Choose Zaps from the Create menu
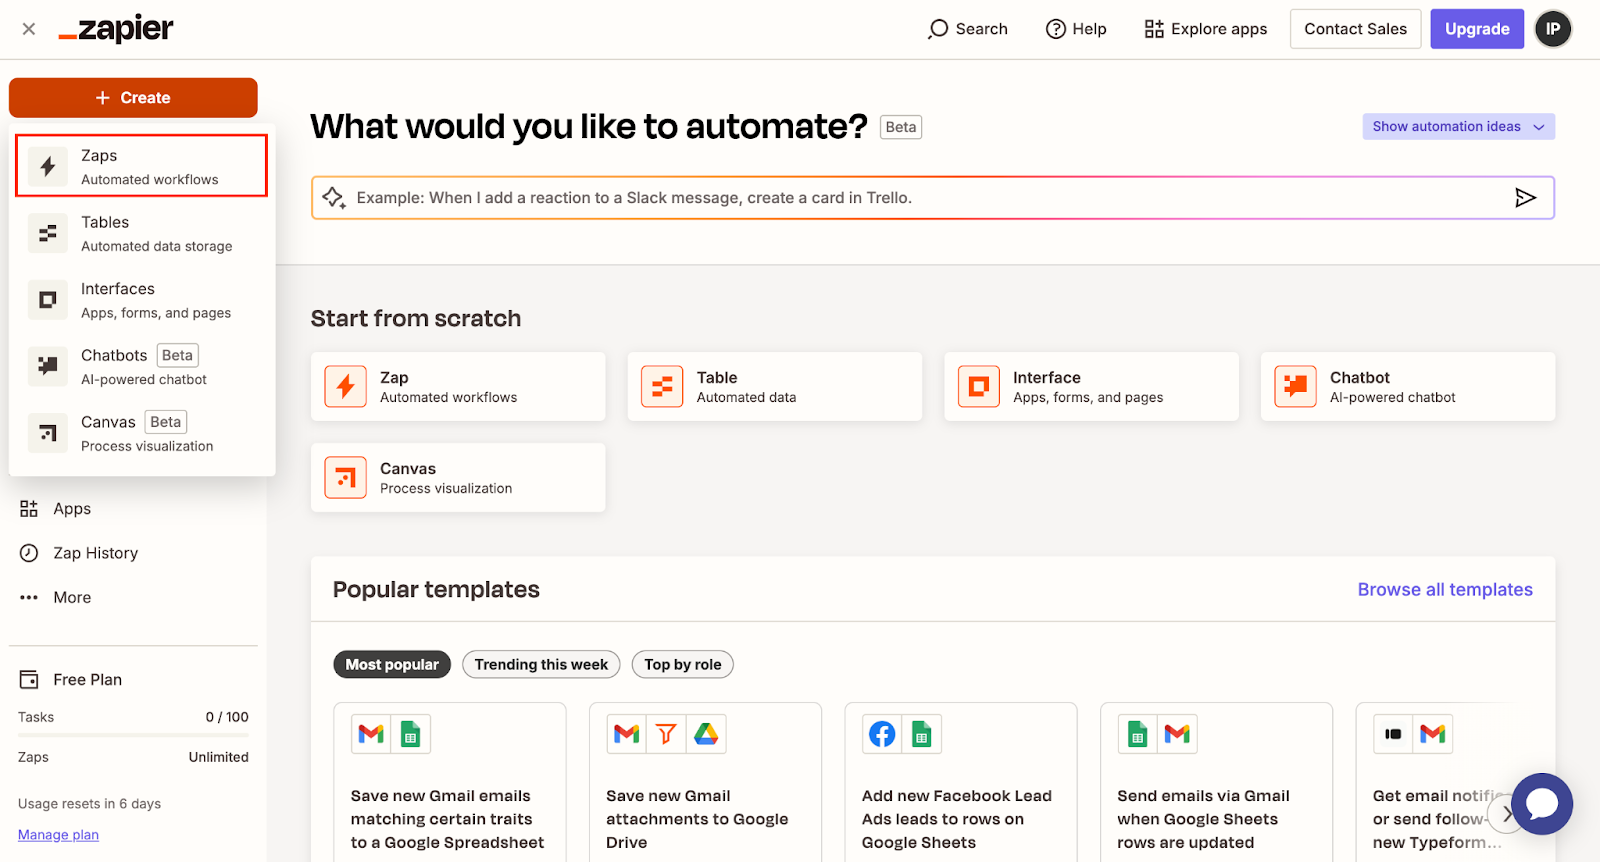The image size is (1600, 862). (x=141, y=166)
